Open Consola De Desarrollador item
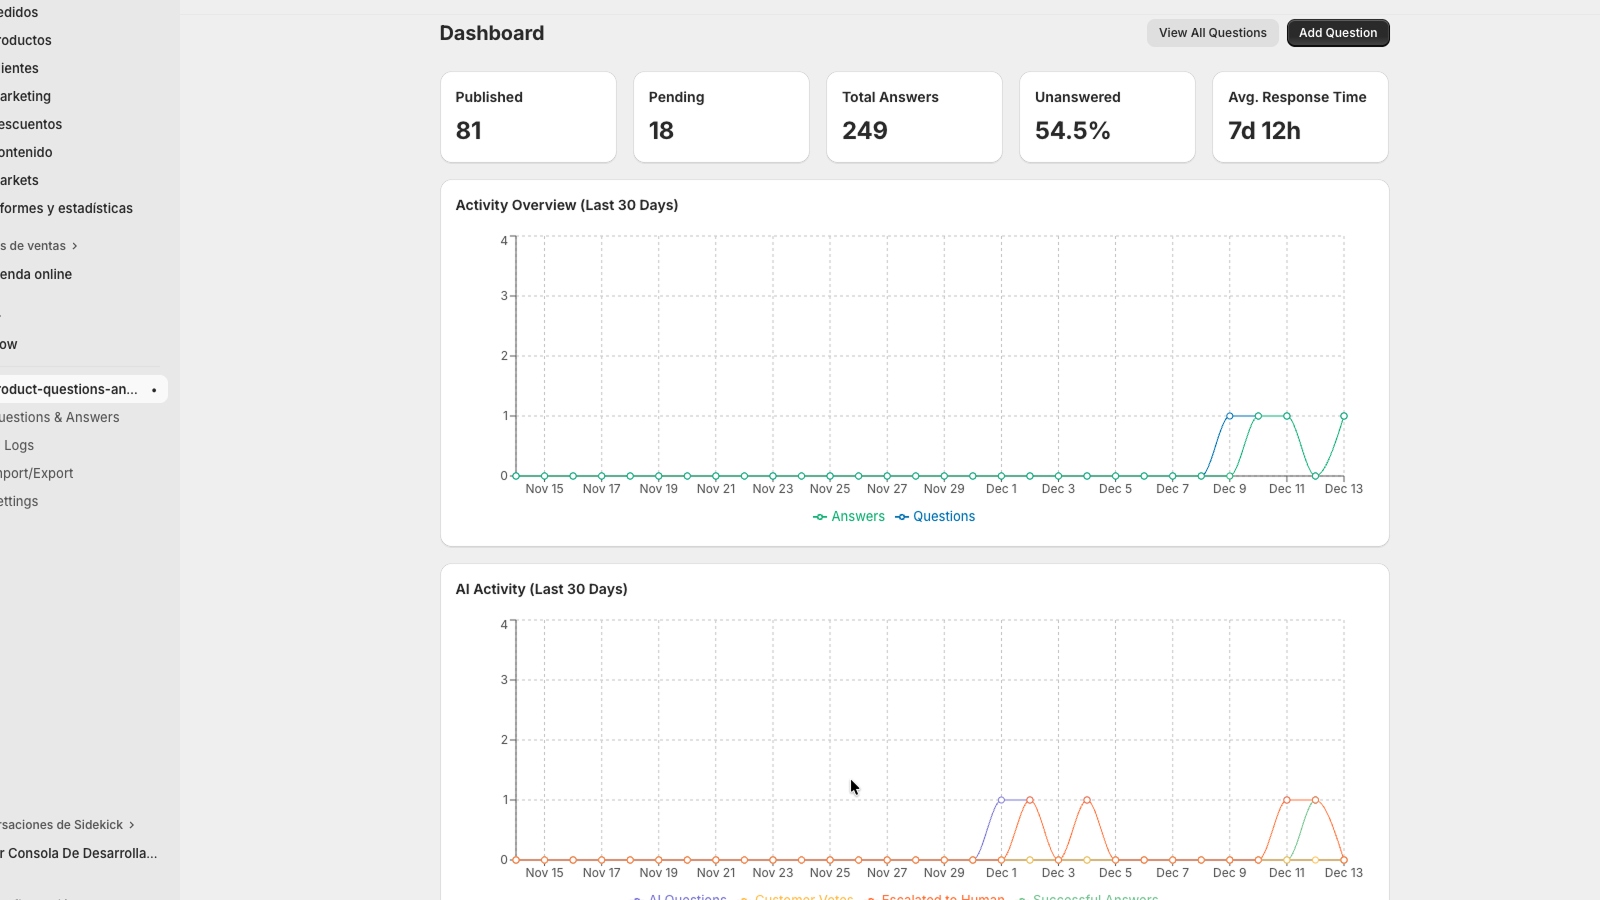 click(80, 854)
